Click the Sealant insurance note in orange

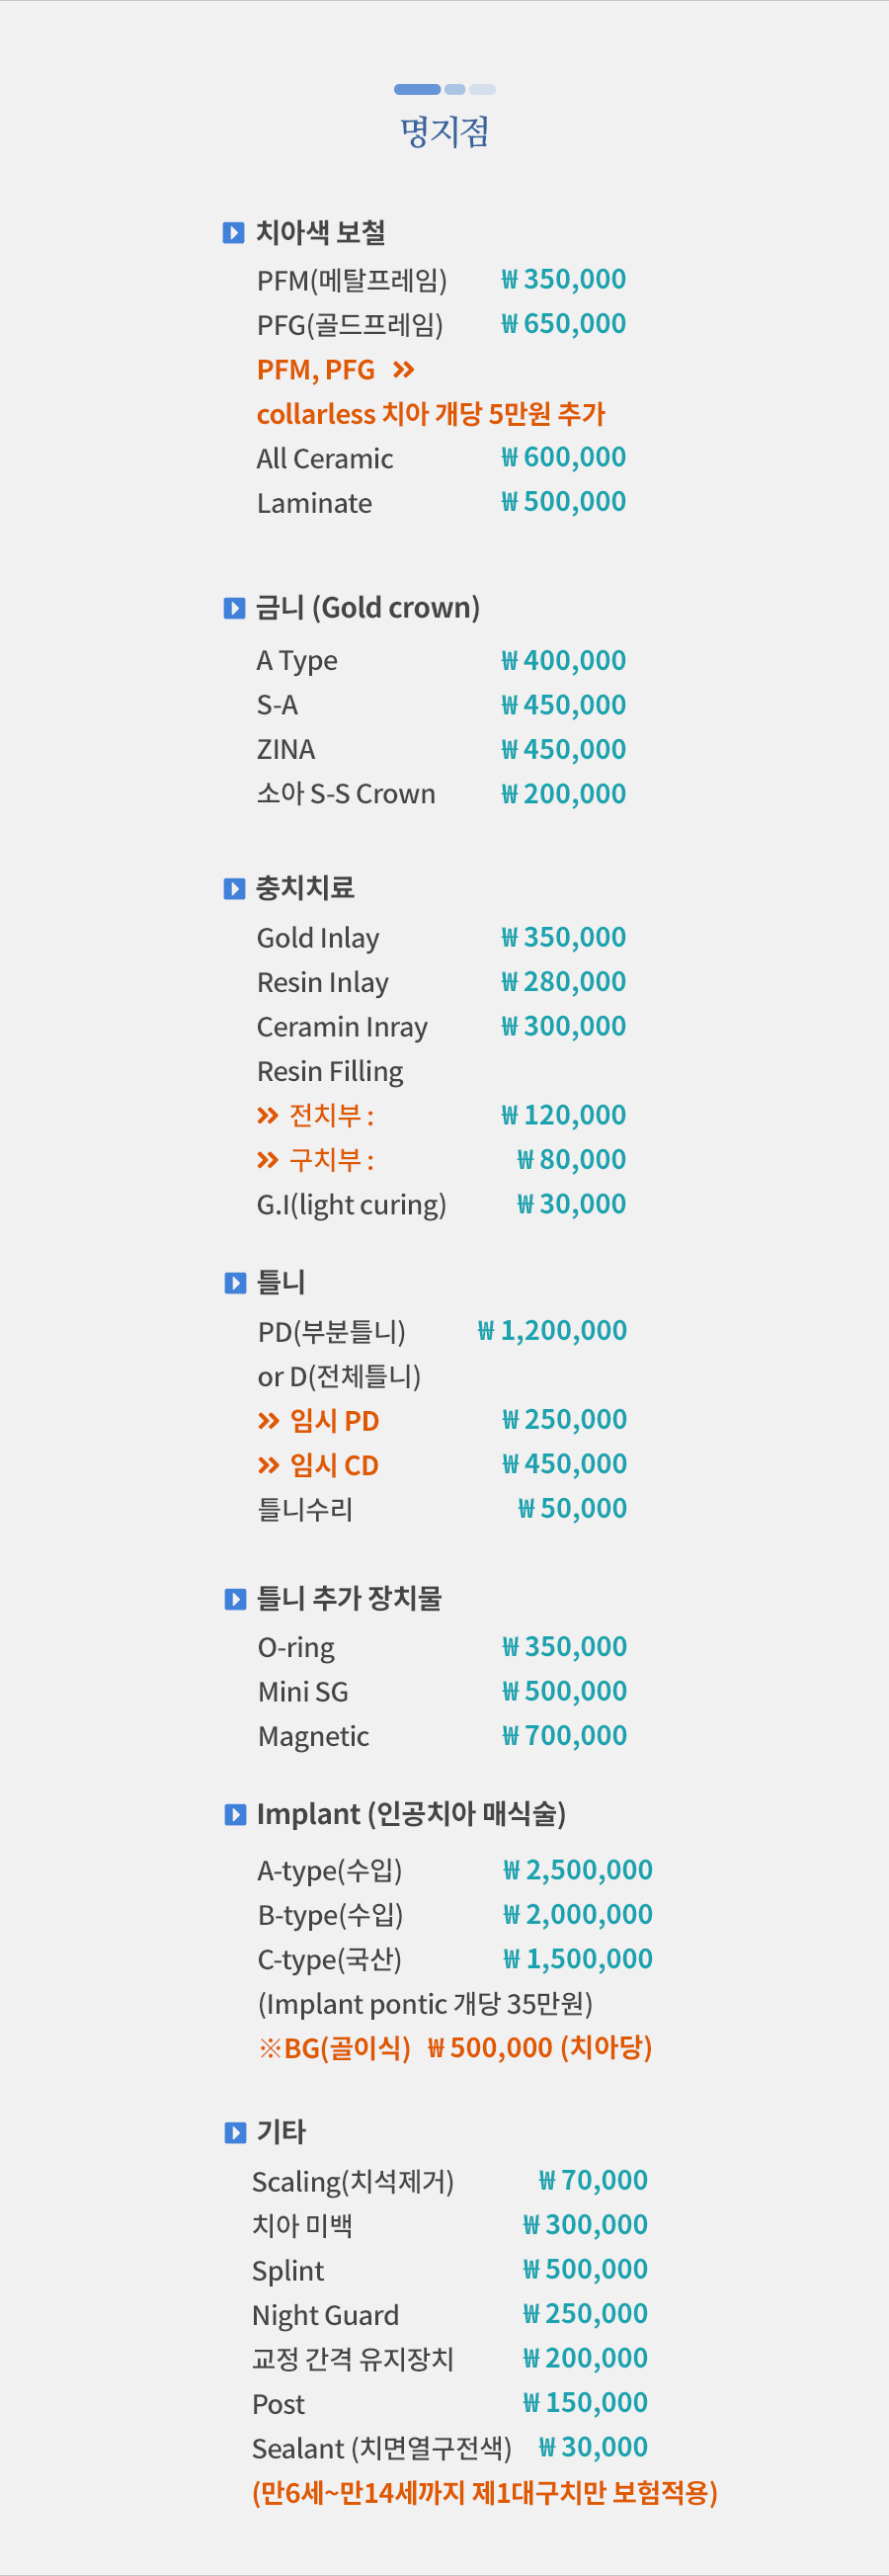tap(485, 2493)
